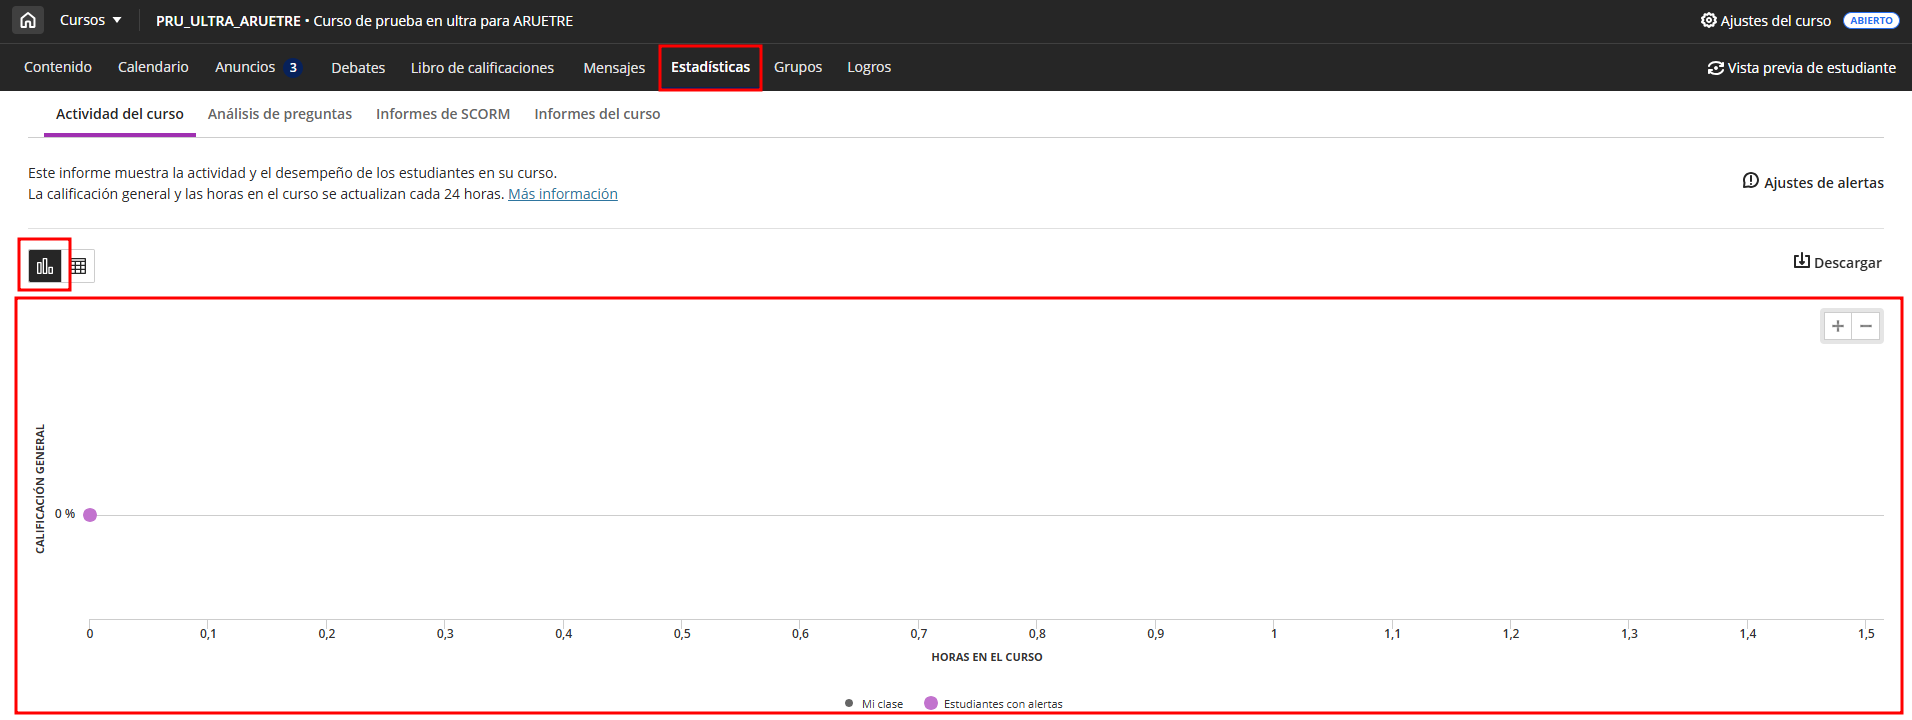The height and width of the screenshot is (720, 1912).
Task: Go to Libro de calificaciones
Action: 482,68
